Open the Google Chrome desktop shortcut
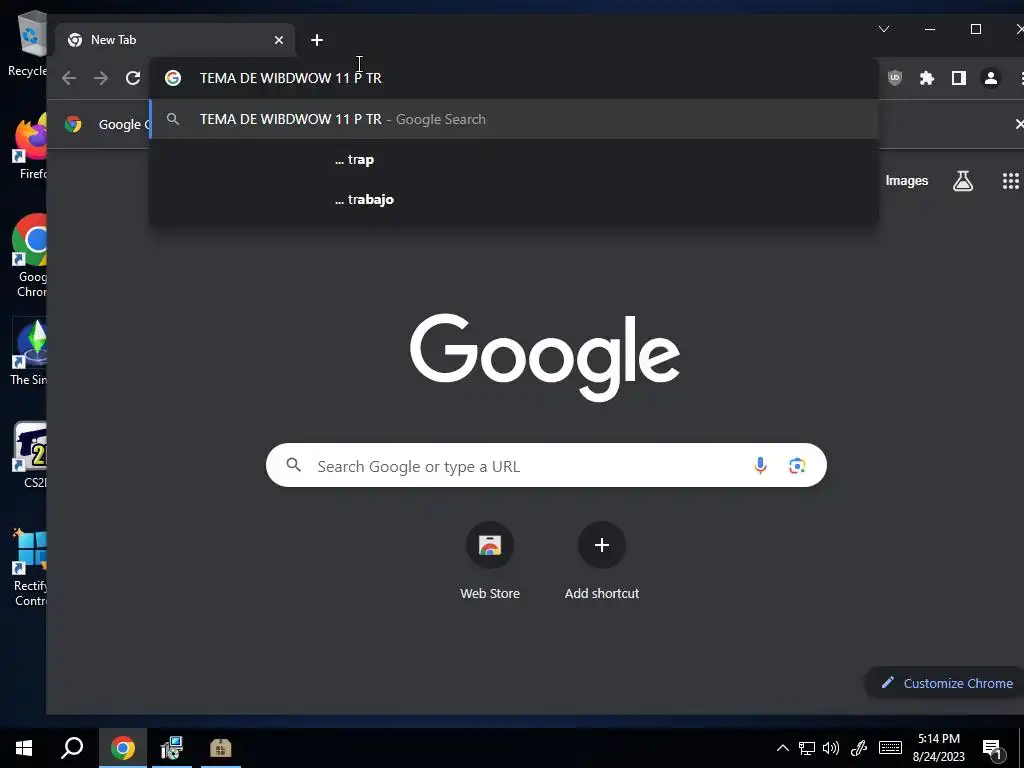The image size is (1024, 768). [x=30, y=256]
